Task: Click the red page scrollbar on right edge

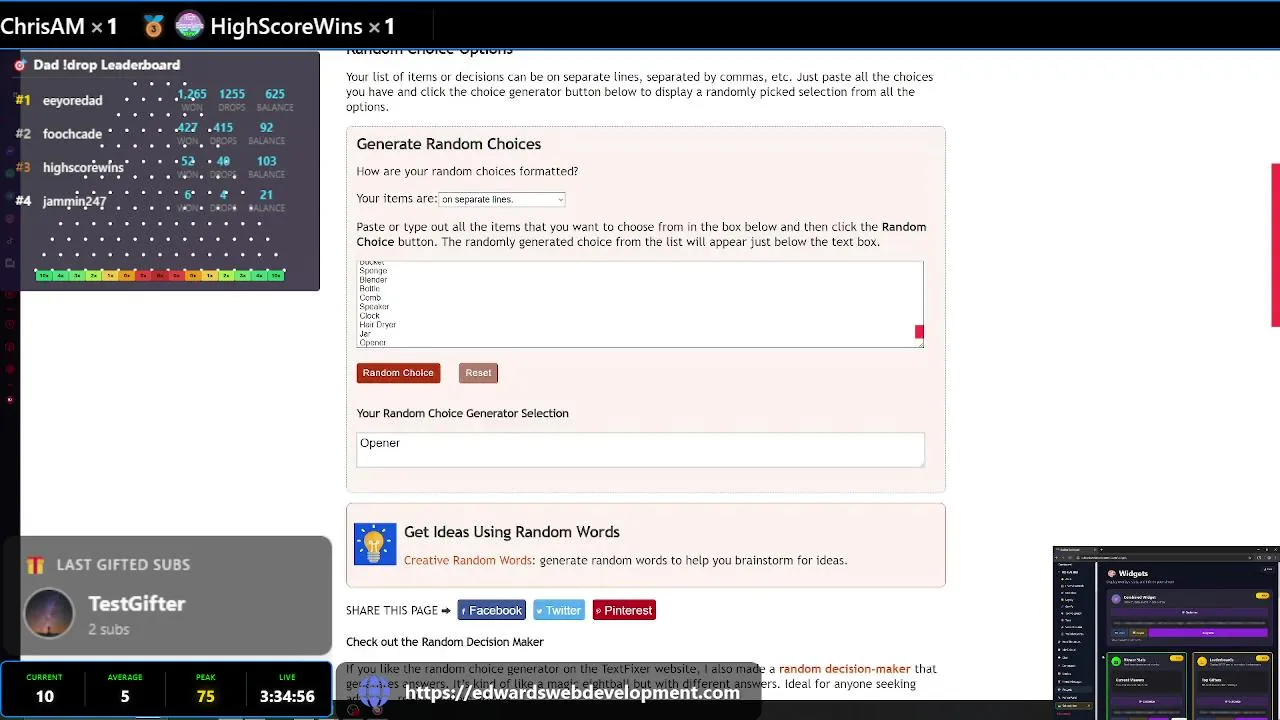Action: click(1275, 245)
